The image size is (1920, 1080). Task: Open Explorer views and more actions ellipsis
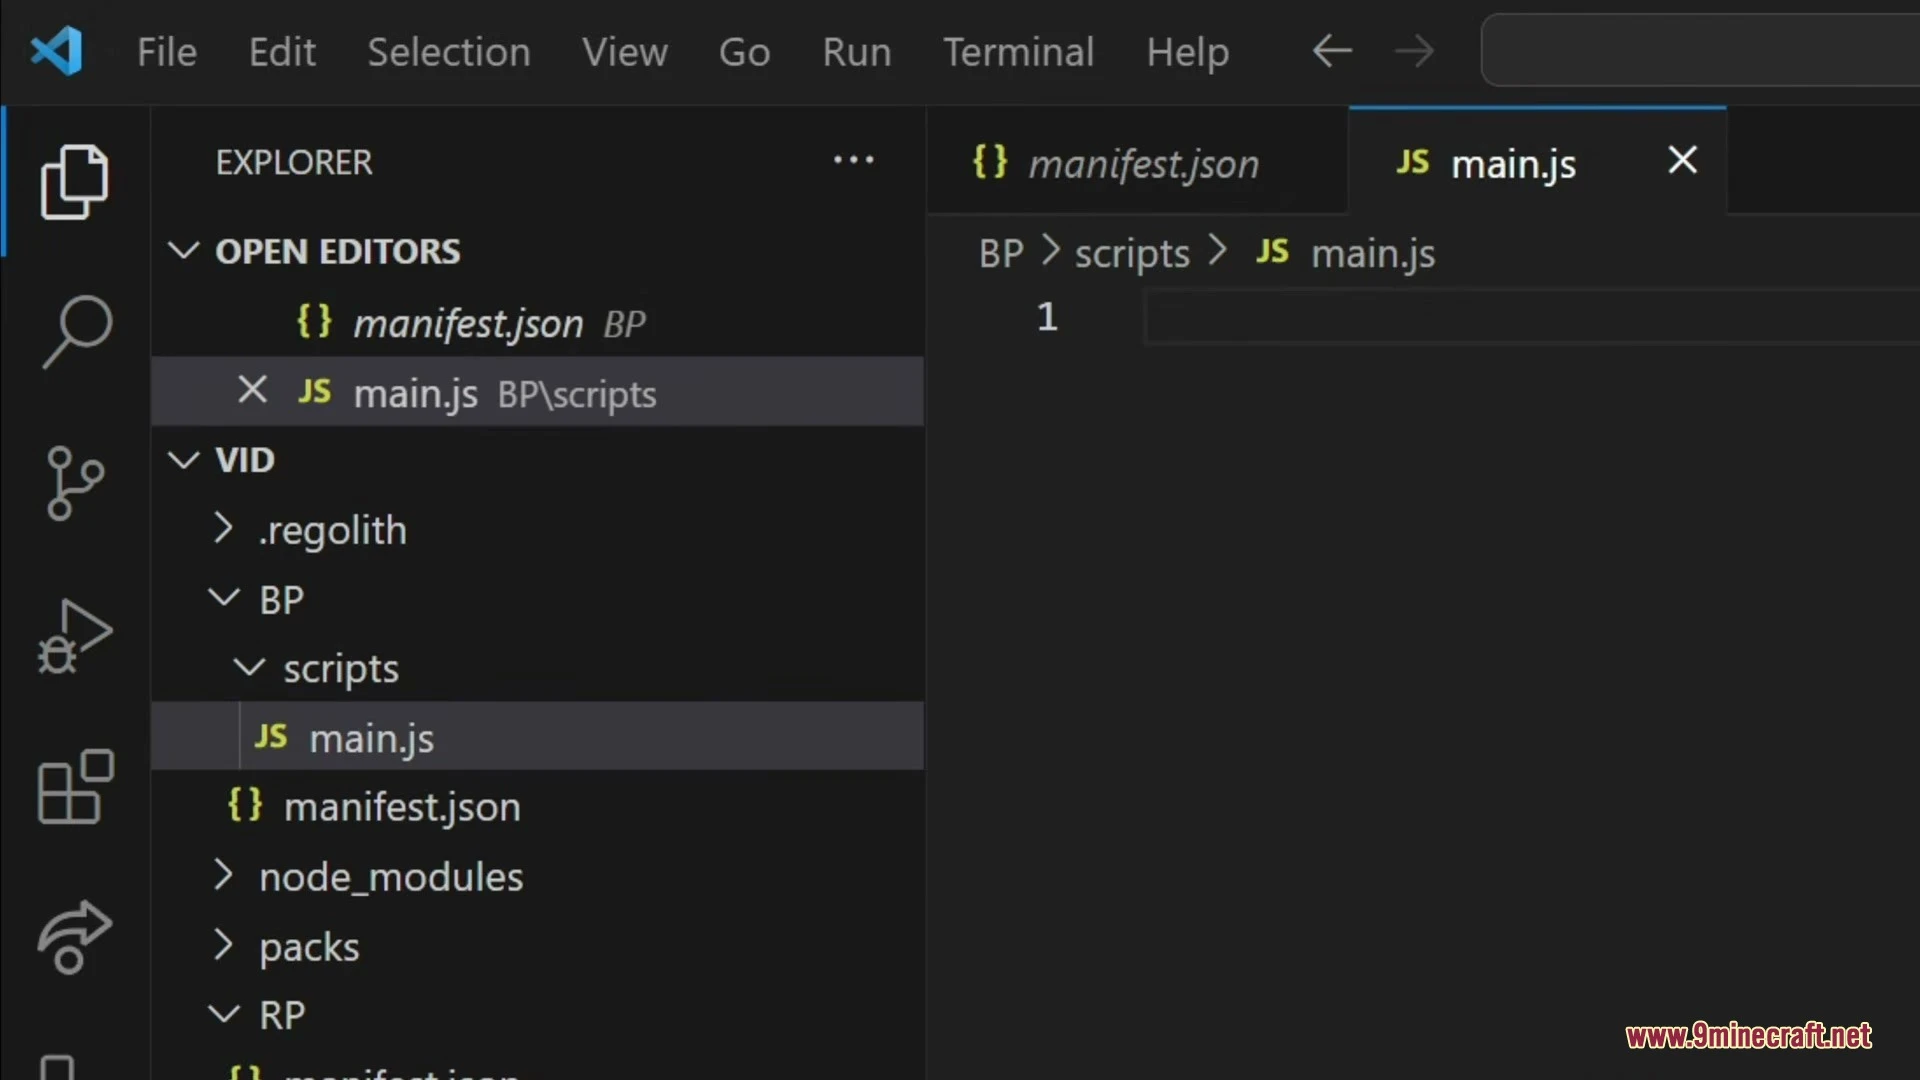tap(854, 160)
